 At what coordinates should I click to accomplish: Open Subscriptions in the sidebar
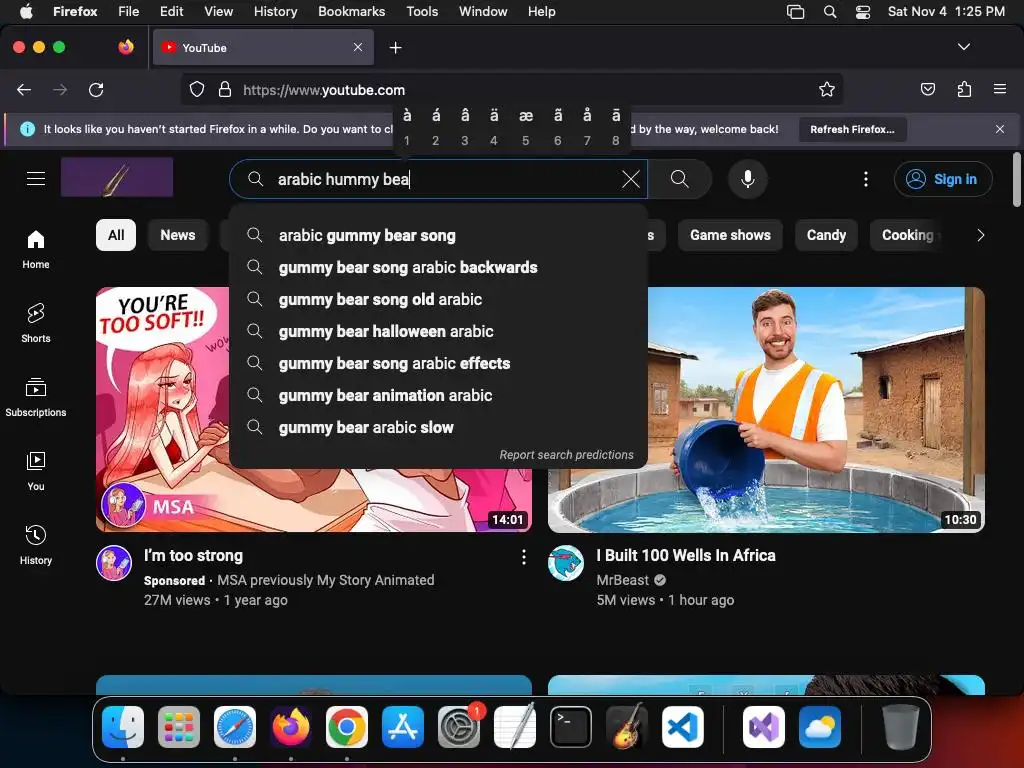(36, 397)
